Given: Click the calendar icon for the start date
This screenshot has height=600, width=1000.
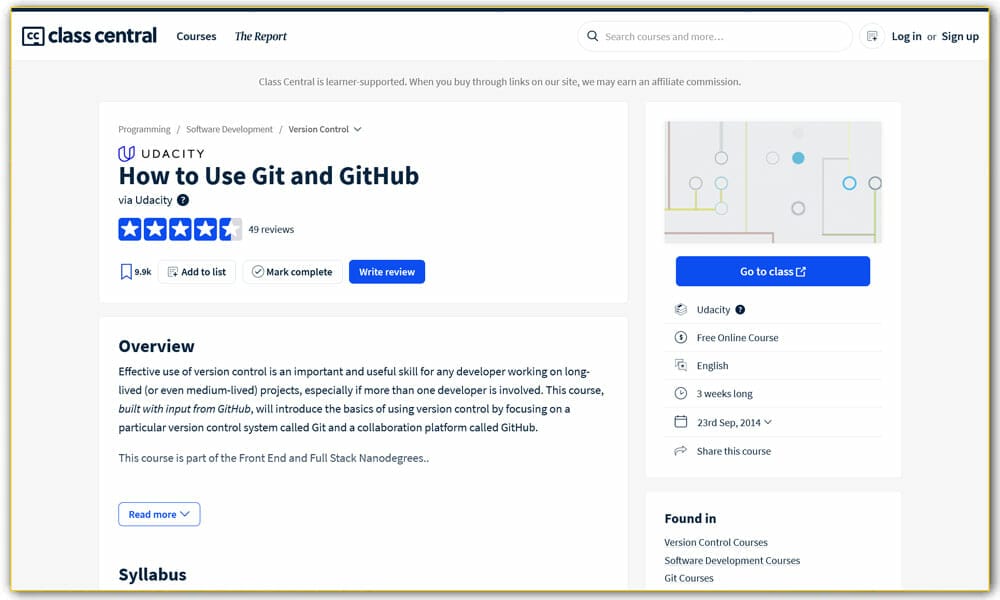Looking at the screenshot, I should coord(681,421).
